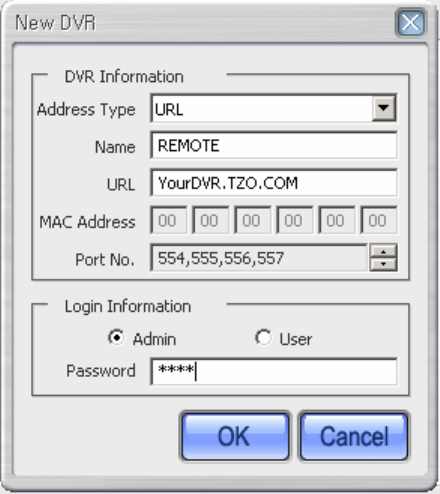
Task: Select the Admin radio button
Action: (116, 338)
